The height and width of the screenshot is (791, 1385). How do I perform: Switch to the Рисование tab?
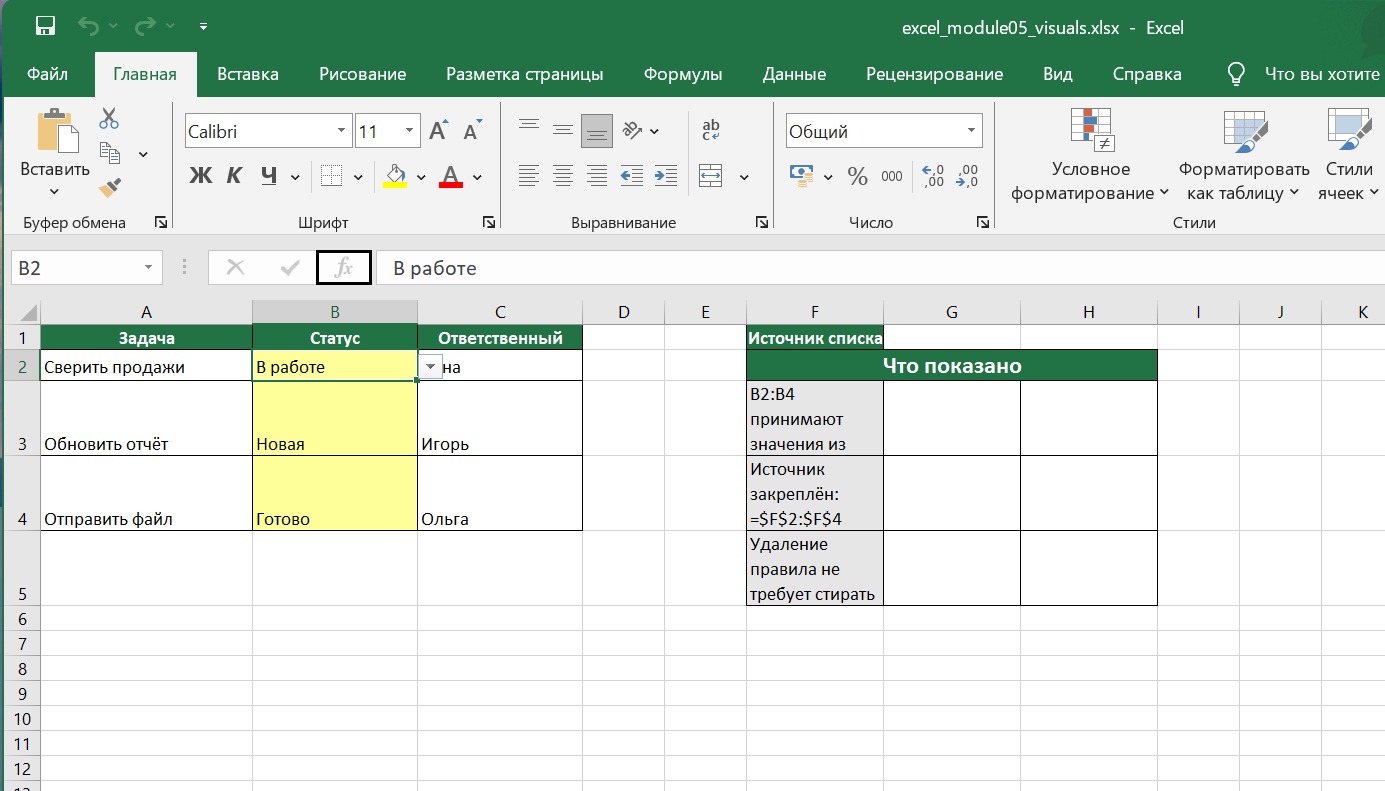click(x=363, y=74)
